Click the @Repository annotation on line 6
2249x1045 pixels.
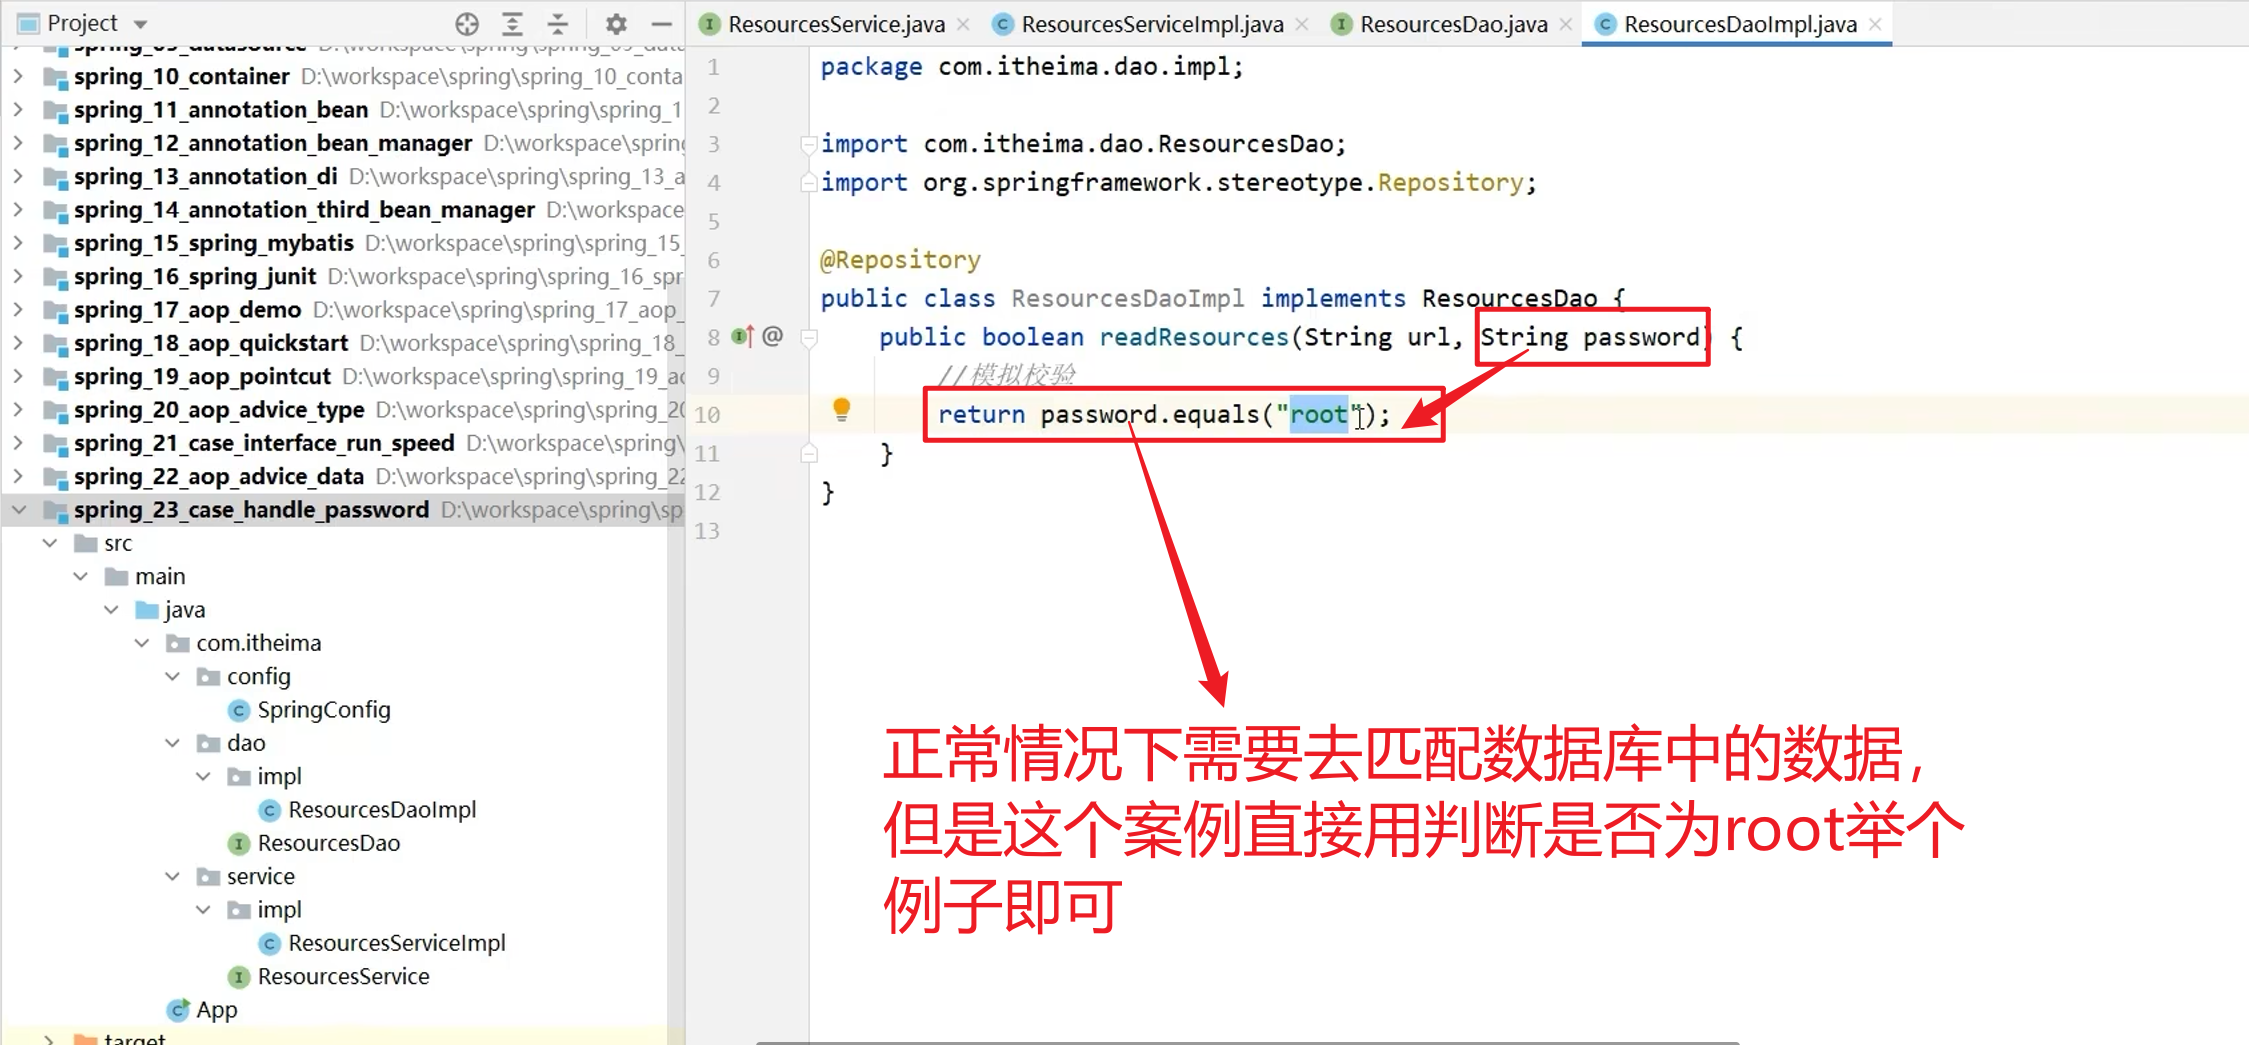click(x=900, y=259)
